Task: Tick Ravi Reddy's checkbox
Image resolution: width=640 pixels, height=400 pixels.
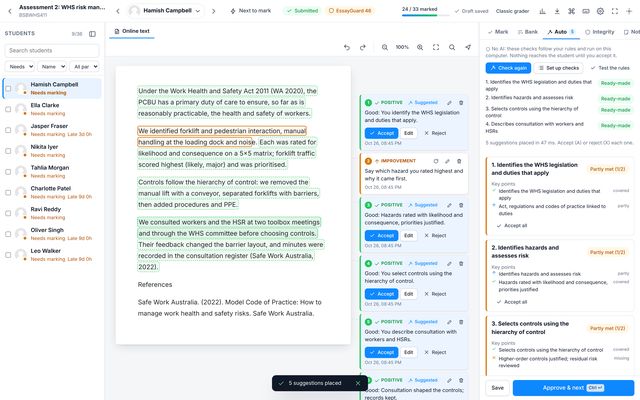Action: pyautogui.click(x=8, y=213)
